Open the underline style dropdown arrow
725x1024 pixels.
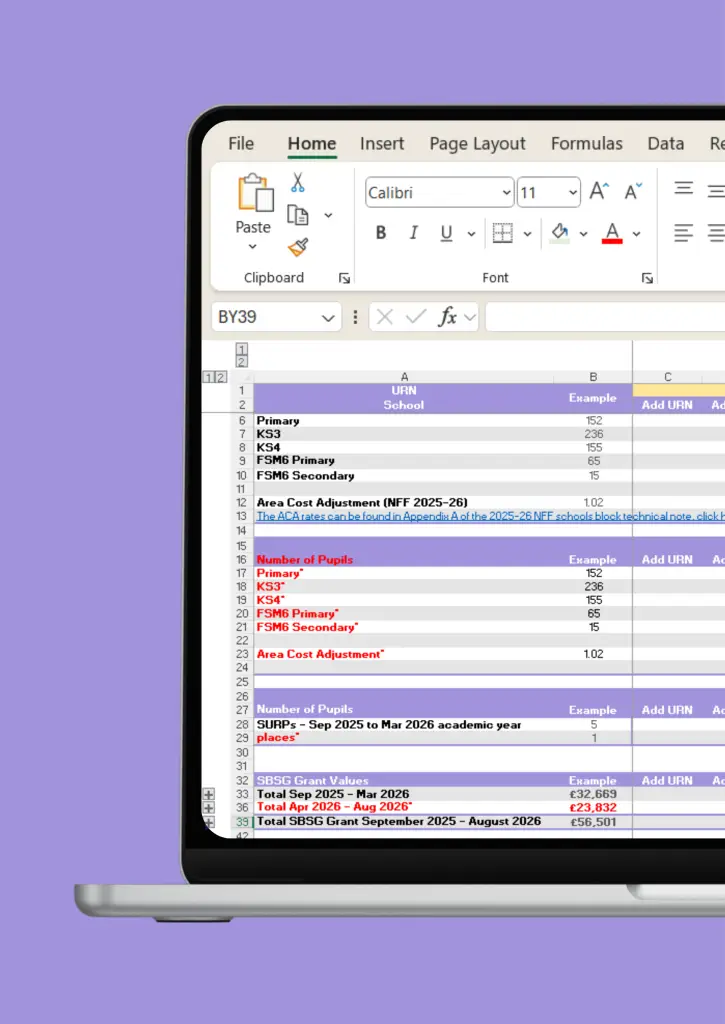point(471,234)
